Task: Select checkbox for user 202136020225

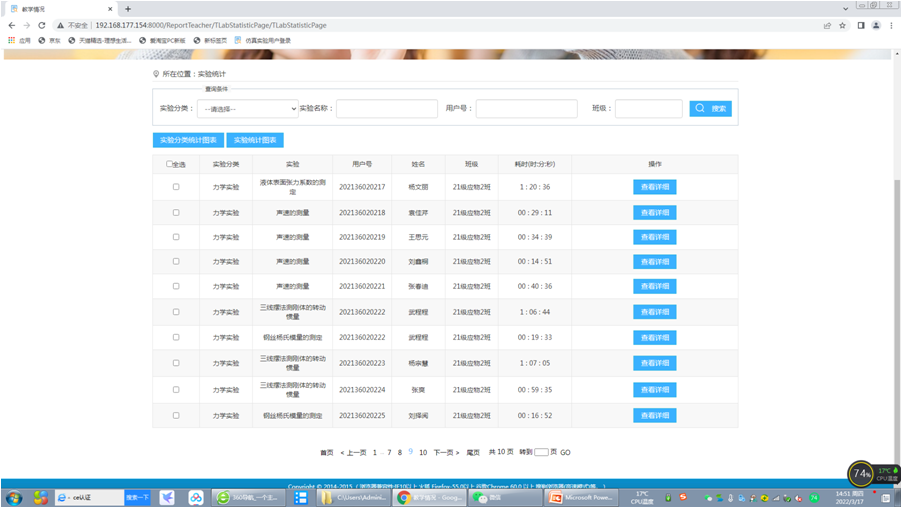Action: (x=176, y=415)
